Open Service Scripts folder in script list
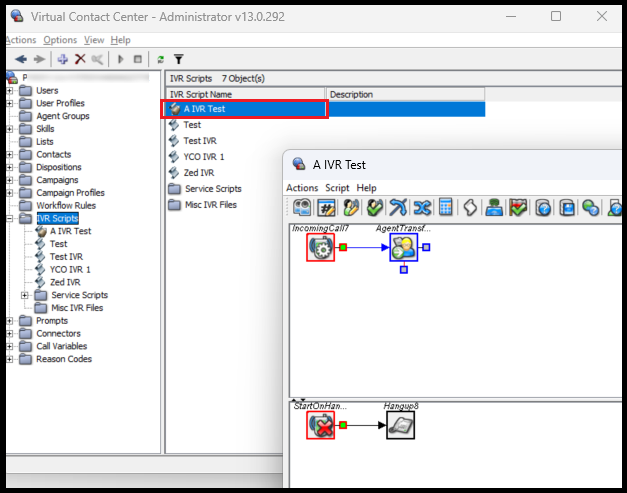The height and width of the screenshot is (493, 627). pos(213,189)
